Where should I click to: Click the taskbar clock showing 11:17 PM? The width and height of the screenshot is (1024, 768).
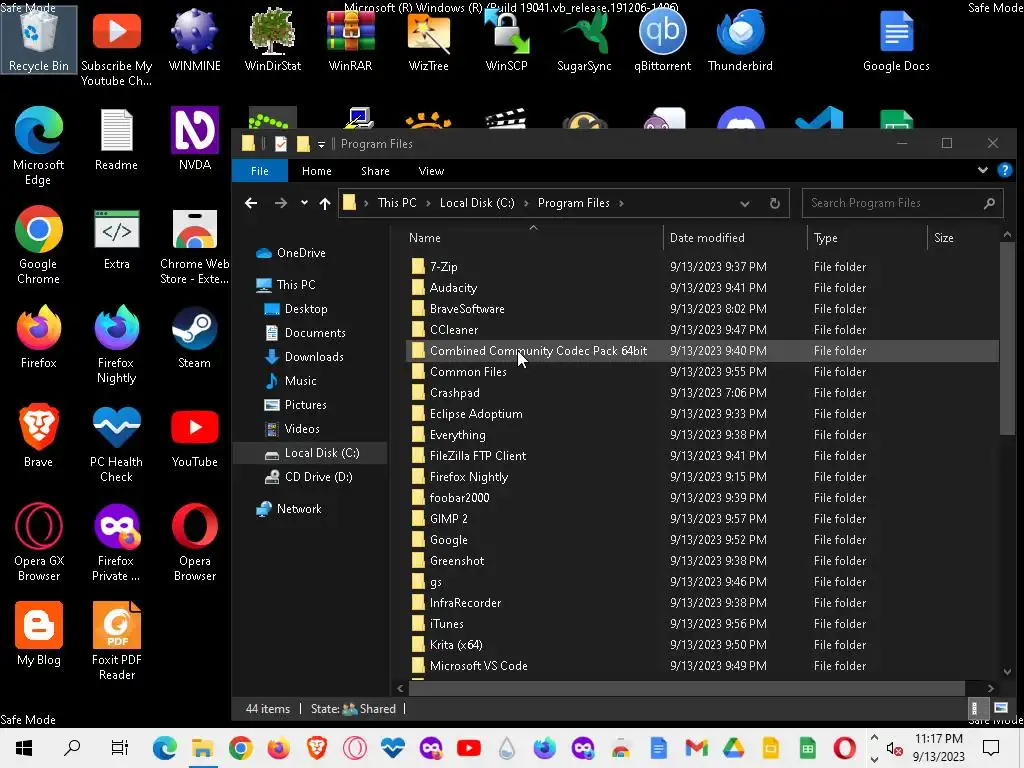[x=938, y=747]
